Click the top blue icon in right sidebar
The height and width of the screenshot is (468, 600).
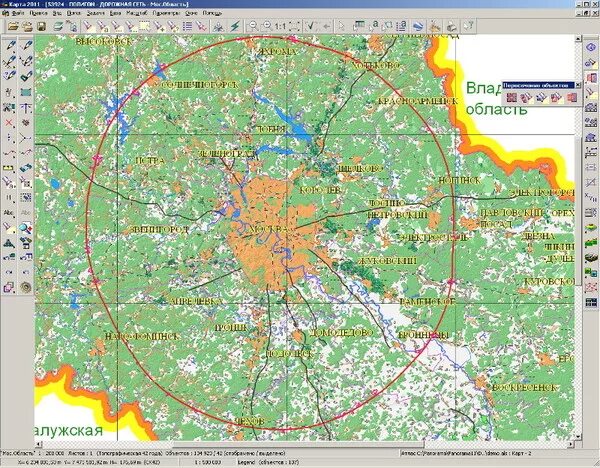coord(592,47)
